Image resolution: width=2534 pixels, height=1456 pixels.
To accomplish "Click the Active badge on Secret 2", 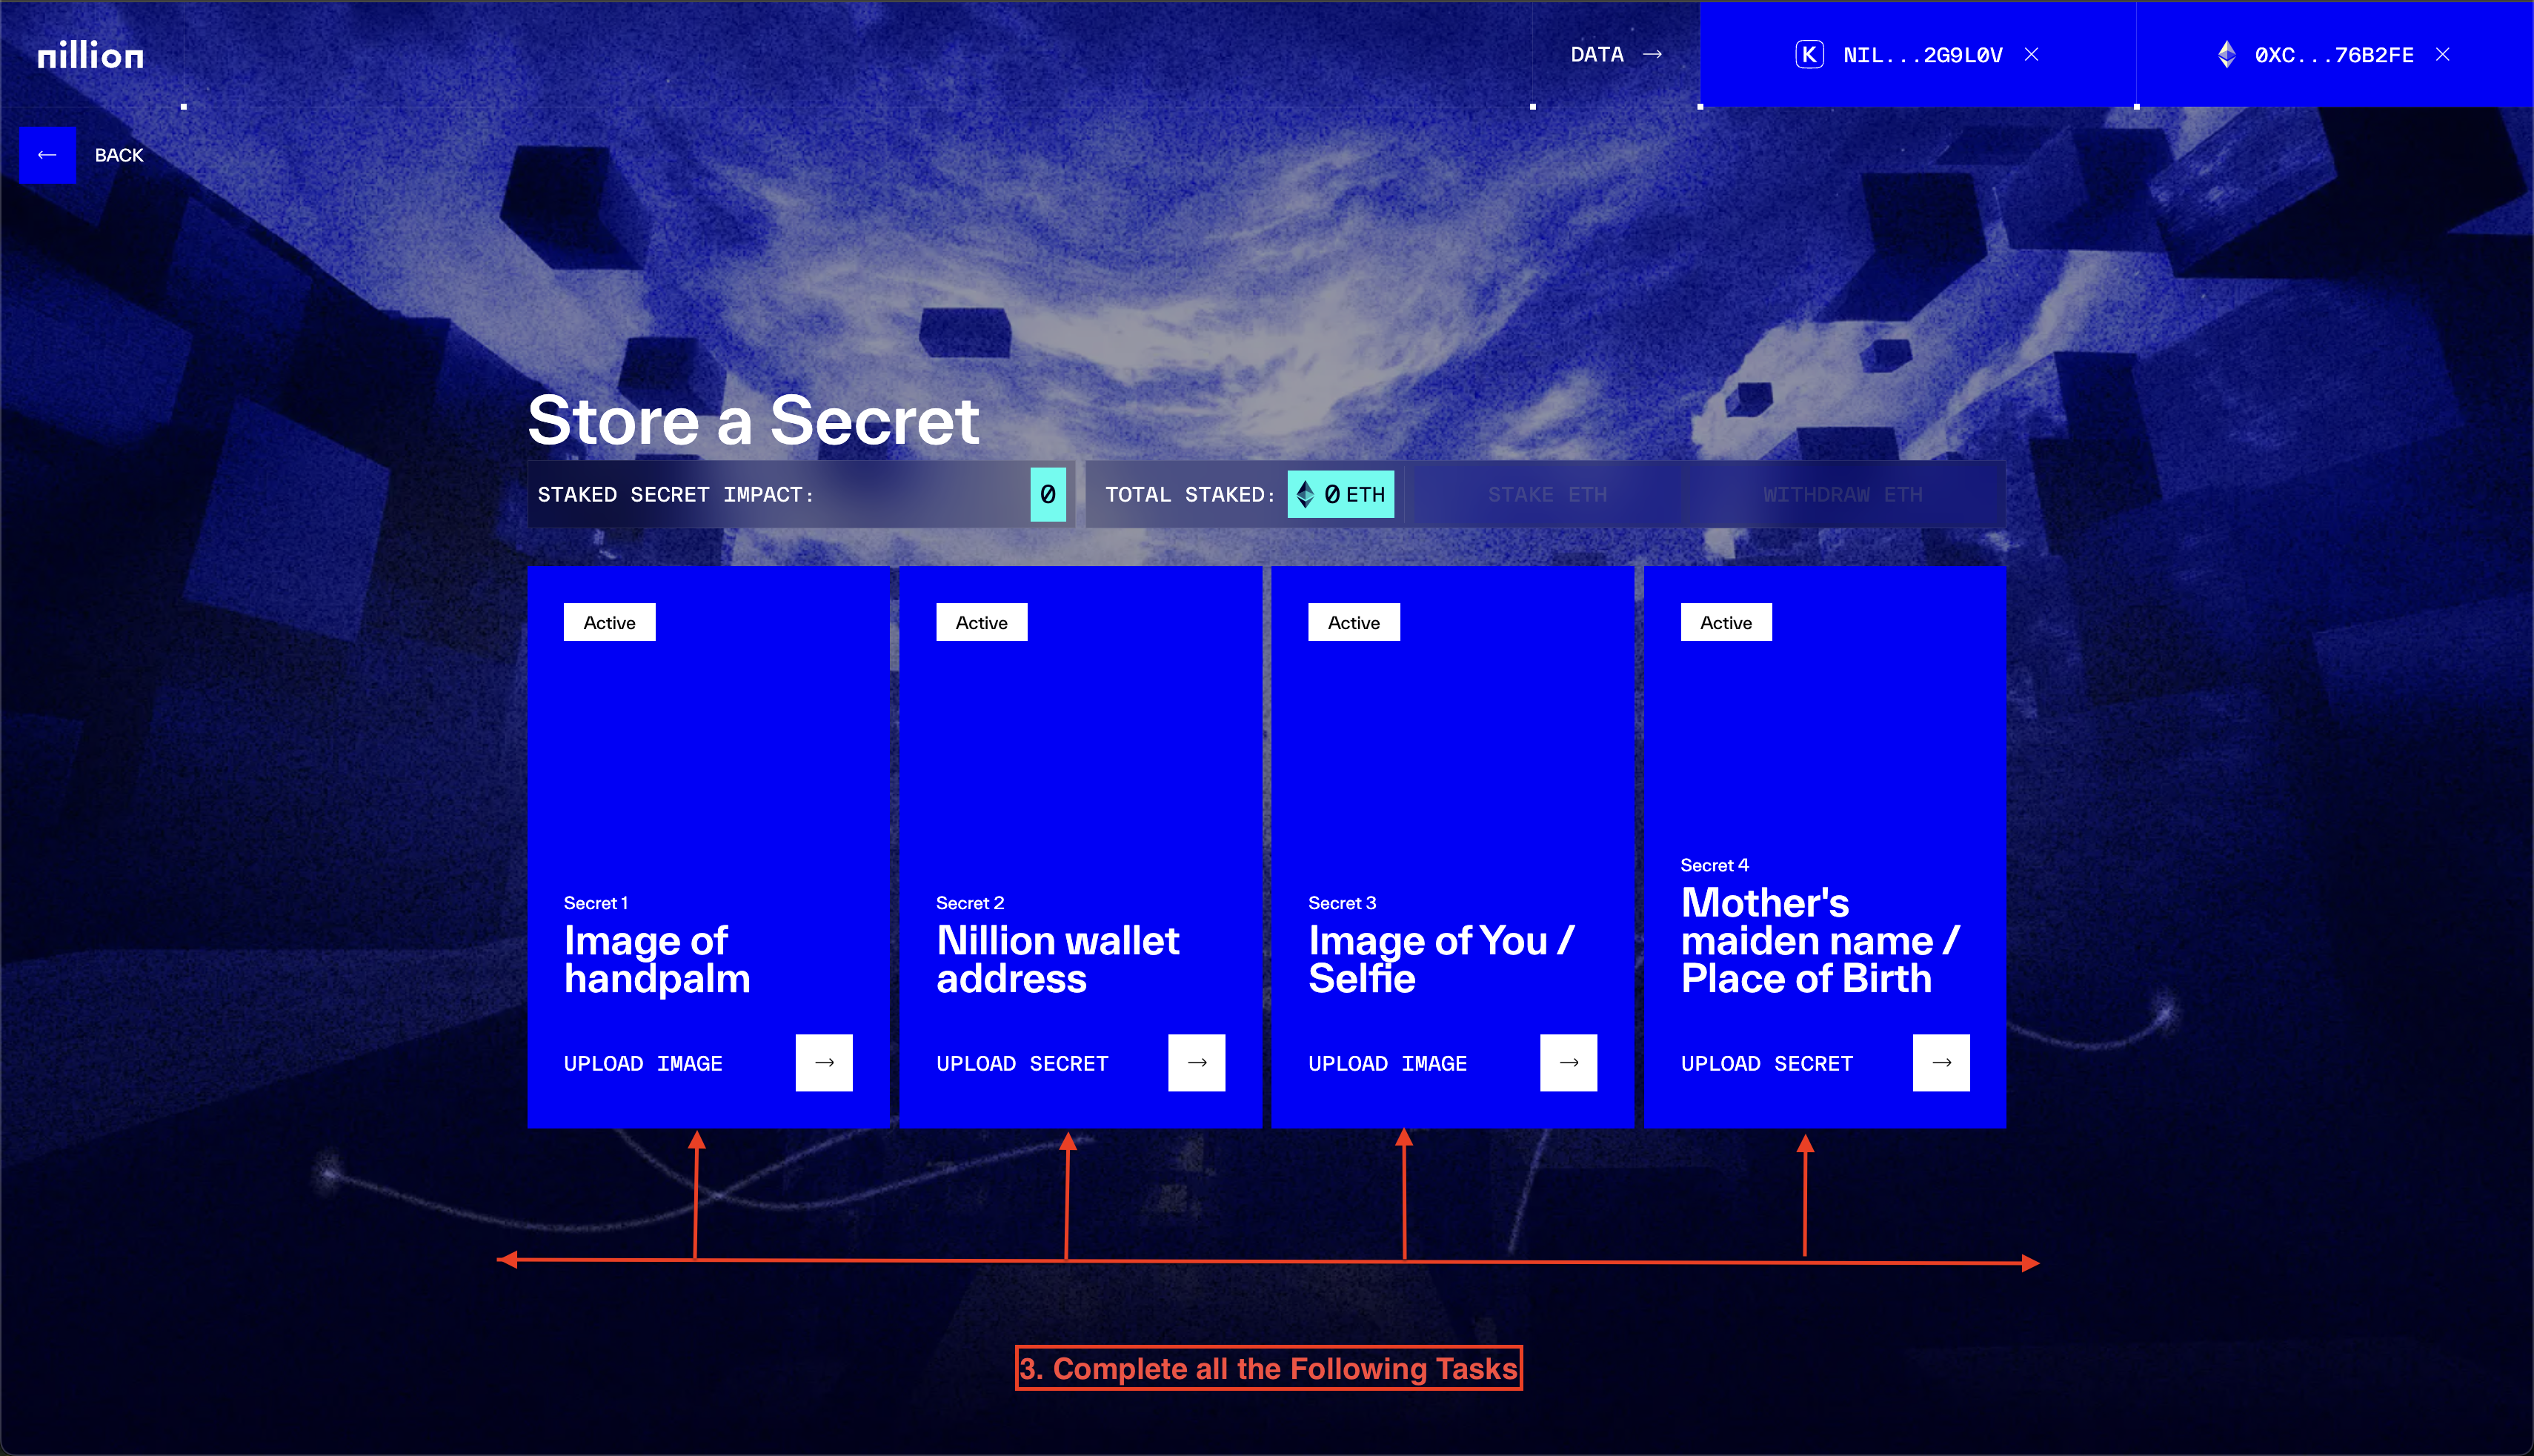I will 981,622.
